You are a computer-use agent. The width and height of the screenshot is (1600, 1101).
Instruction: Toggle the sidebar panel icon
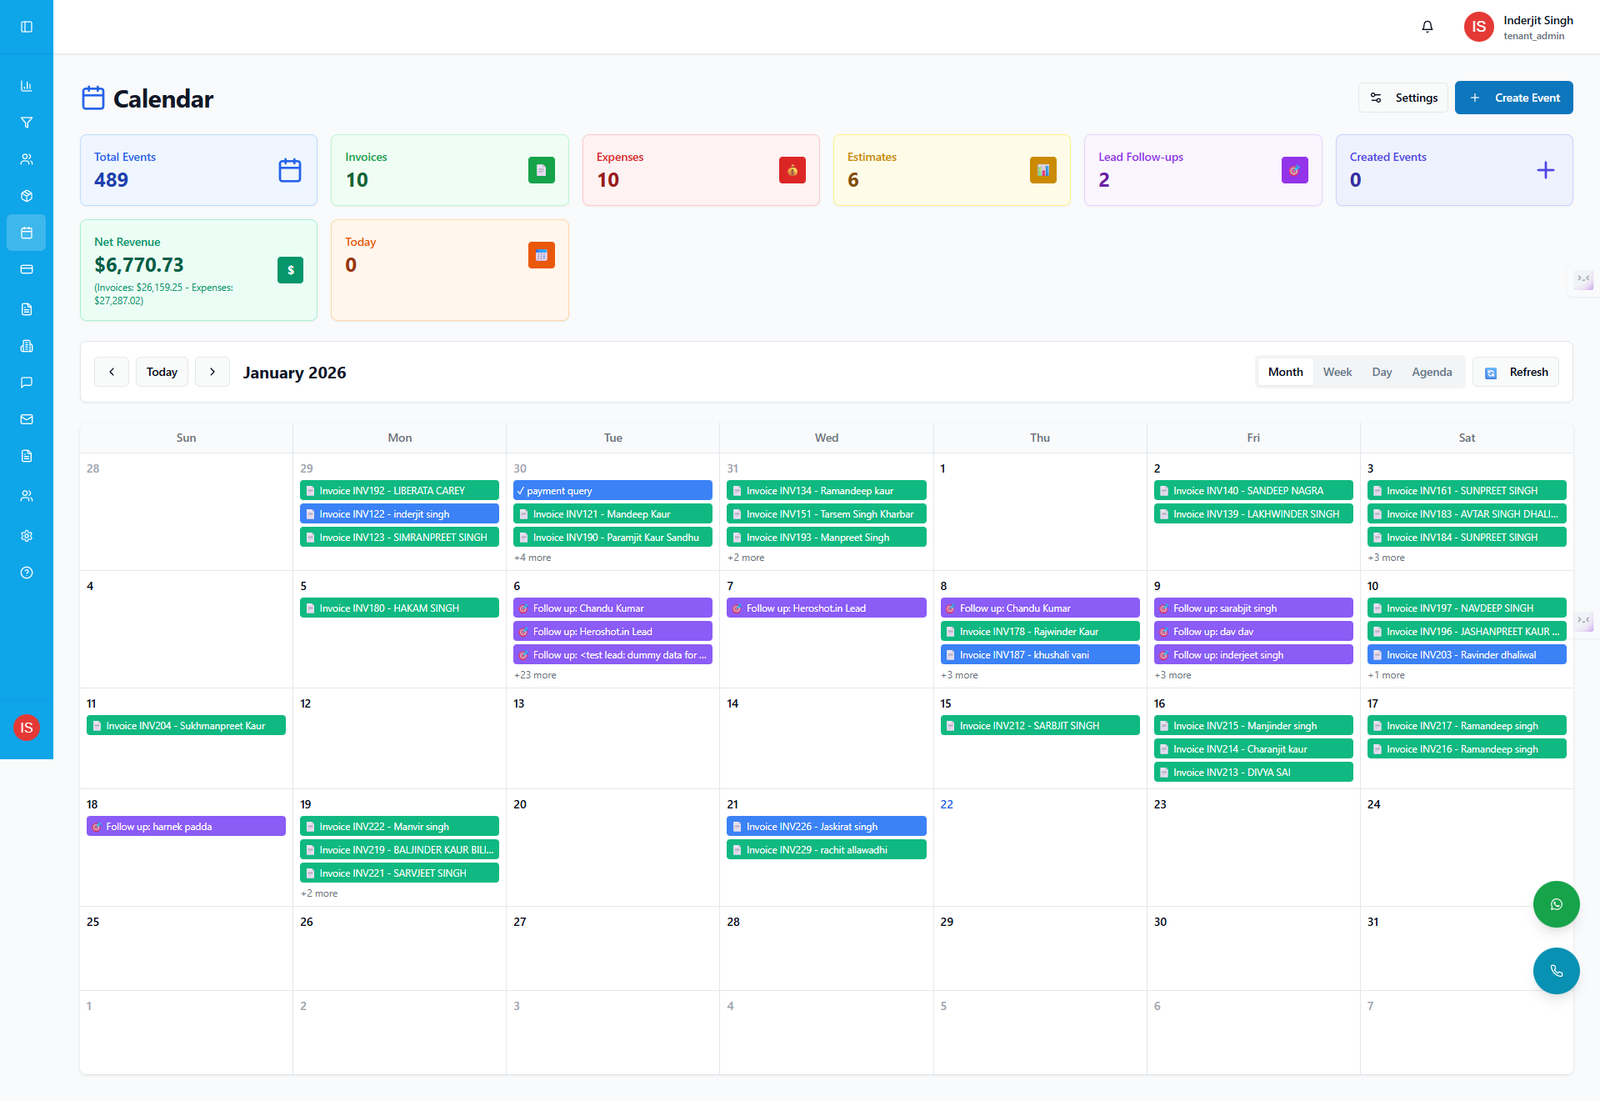27,27
